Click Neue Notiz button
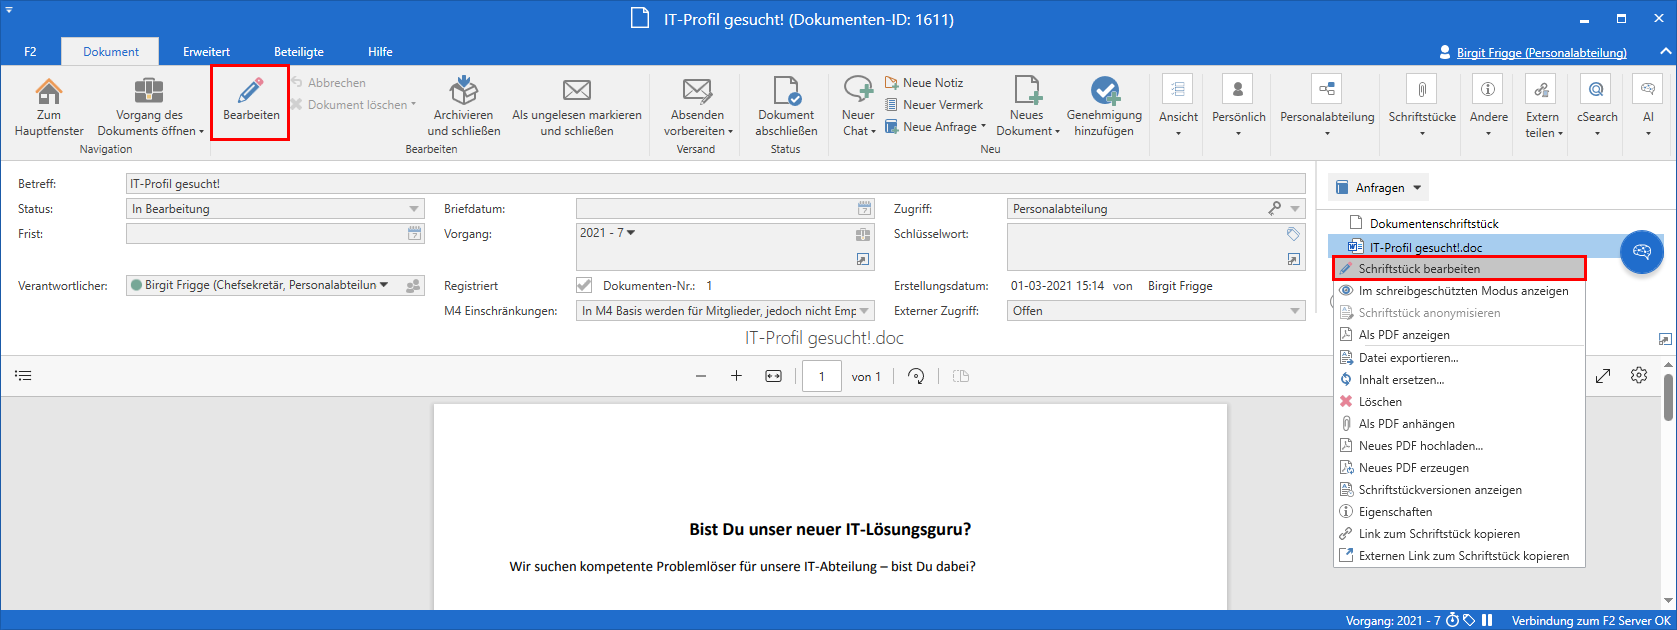1677x630 pixels. click(932, 83)
